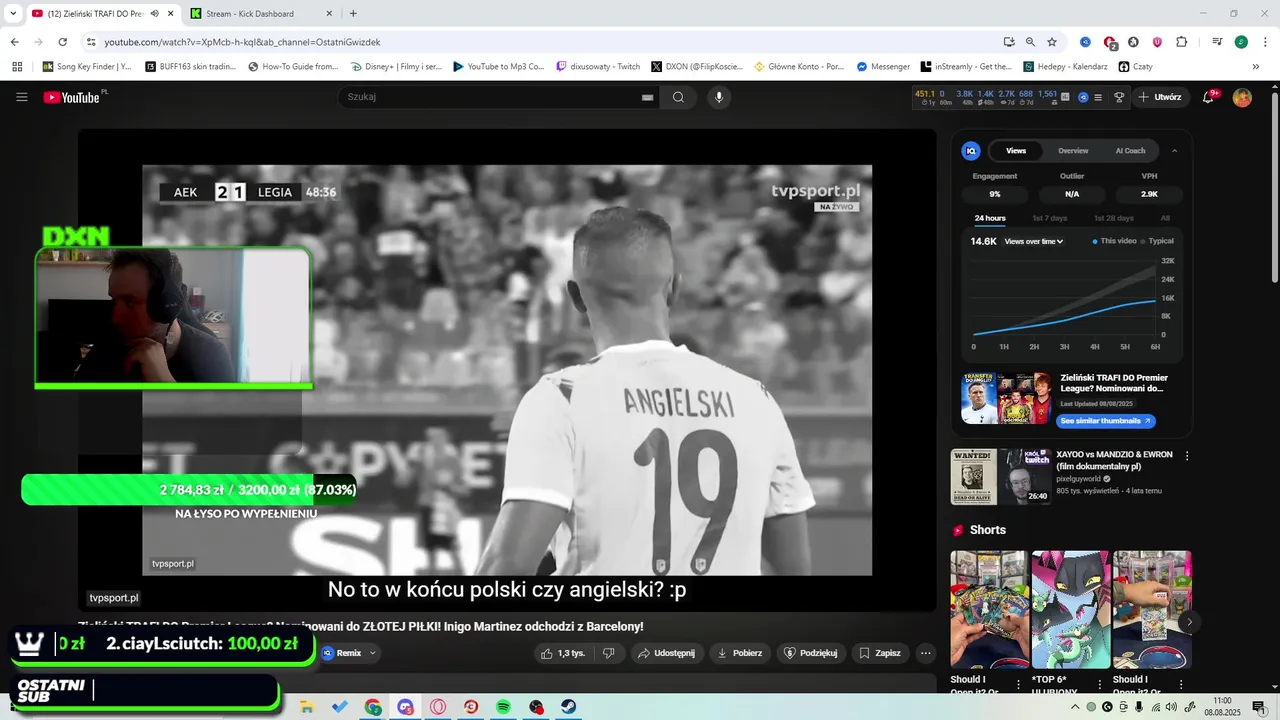The width and height of the screenshot is (1280, 720).
Task: Open Chrome extensions puzzle icon
Action: [1181, 42]
